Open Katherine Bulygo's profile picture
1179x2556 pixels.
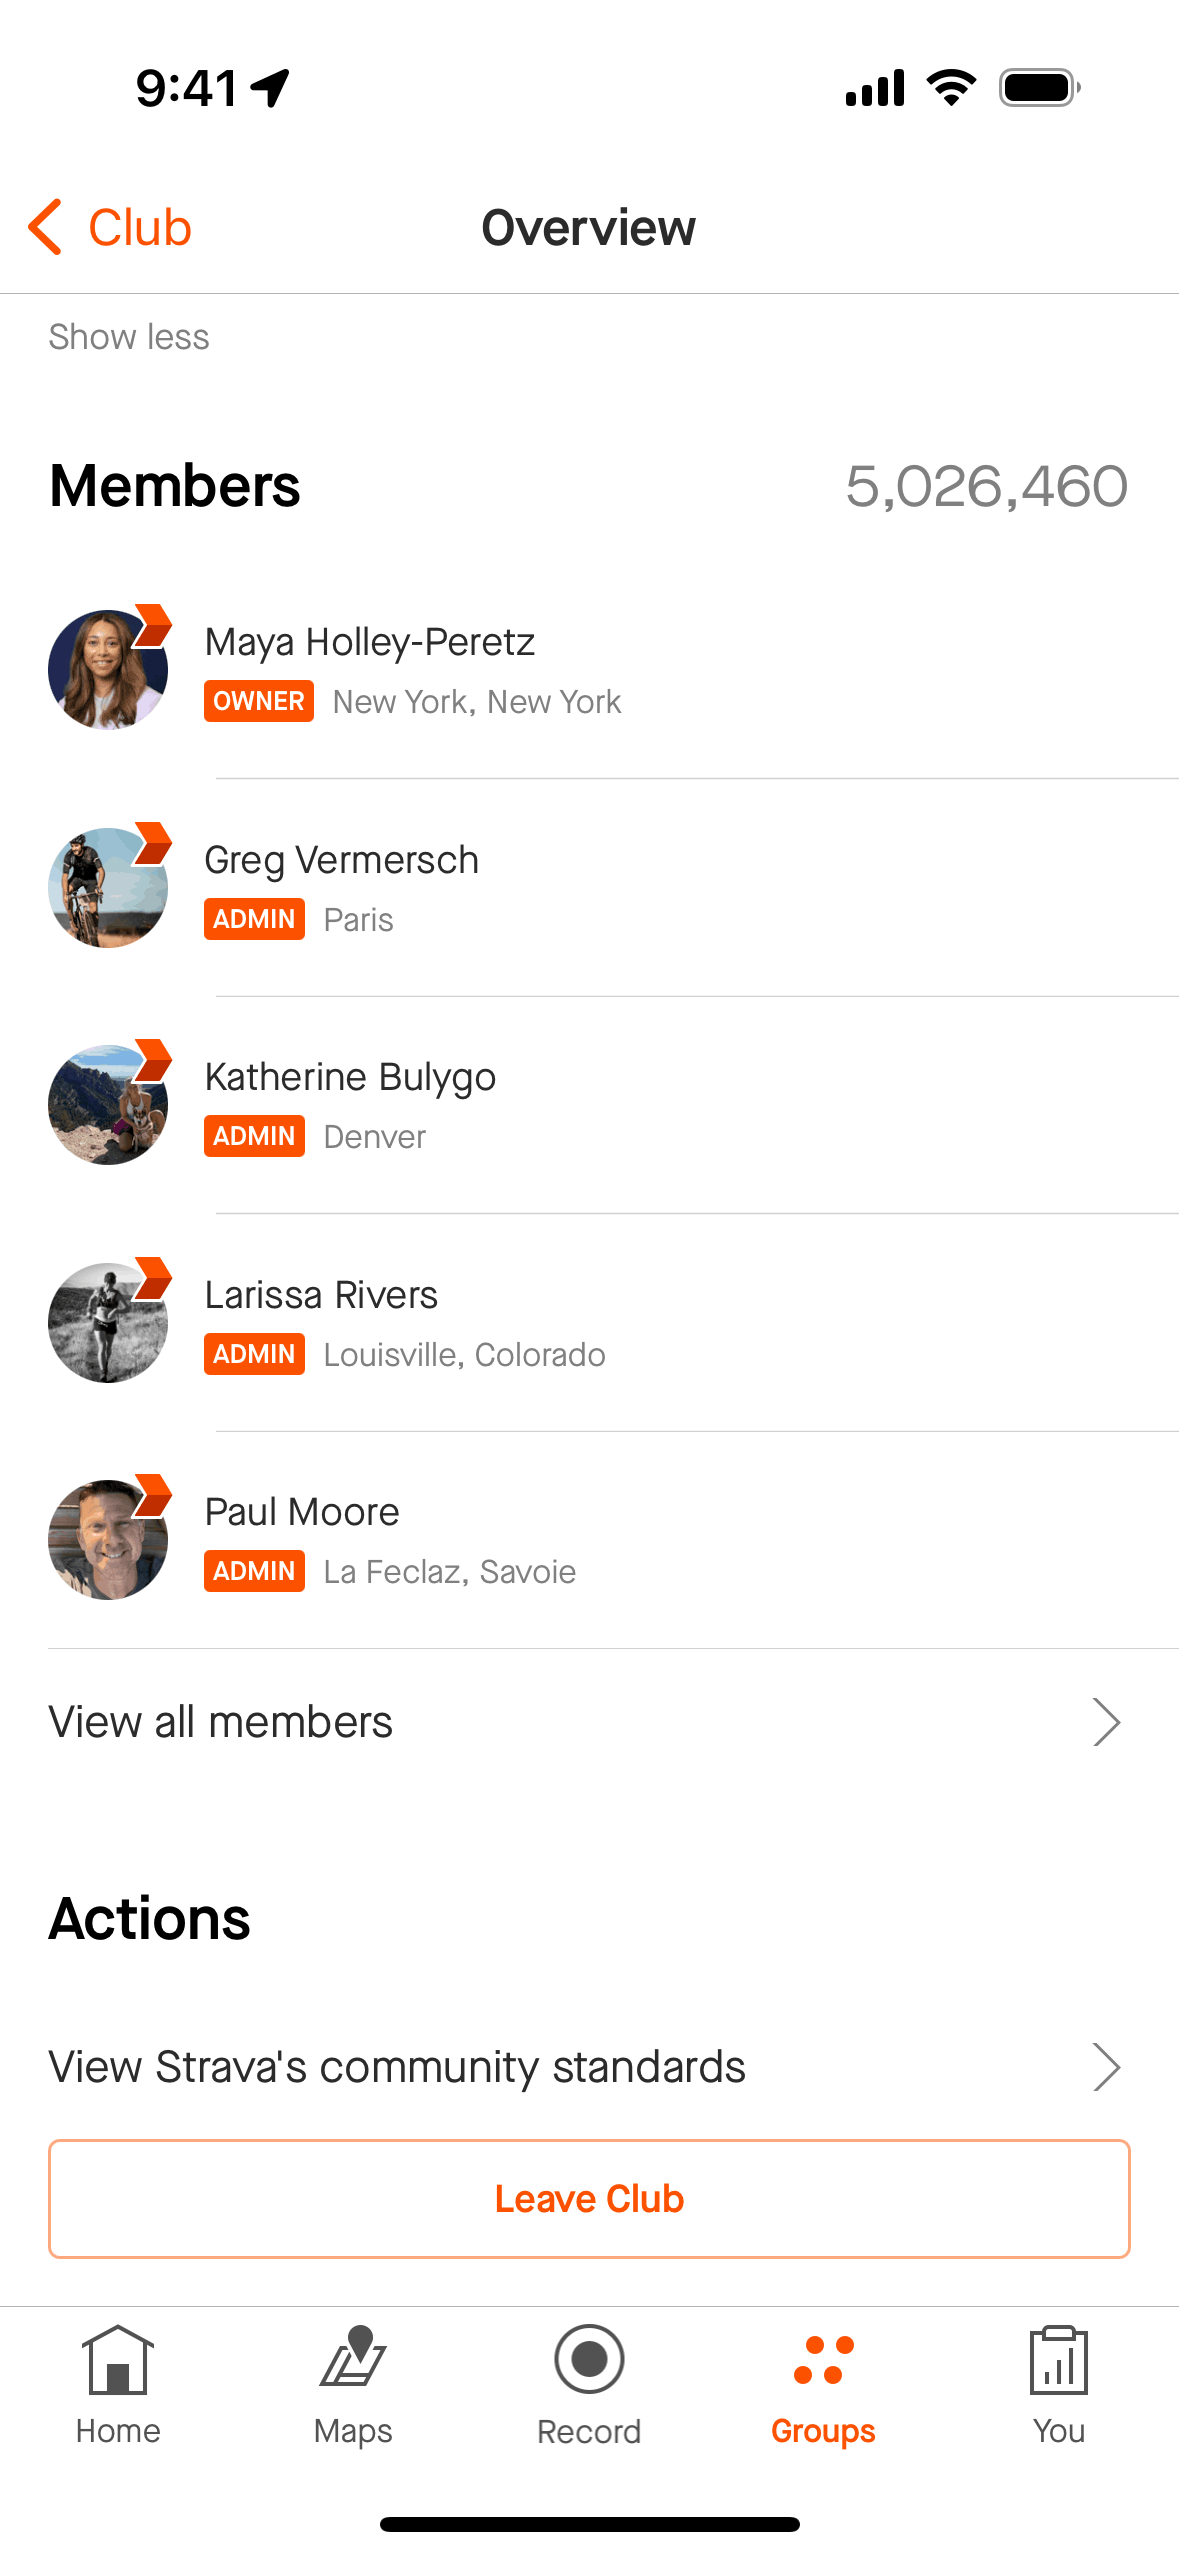pos(108,1105)
